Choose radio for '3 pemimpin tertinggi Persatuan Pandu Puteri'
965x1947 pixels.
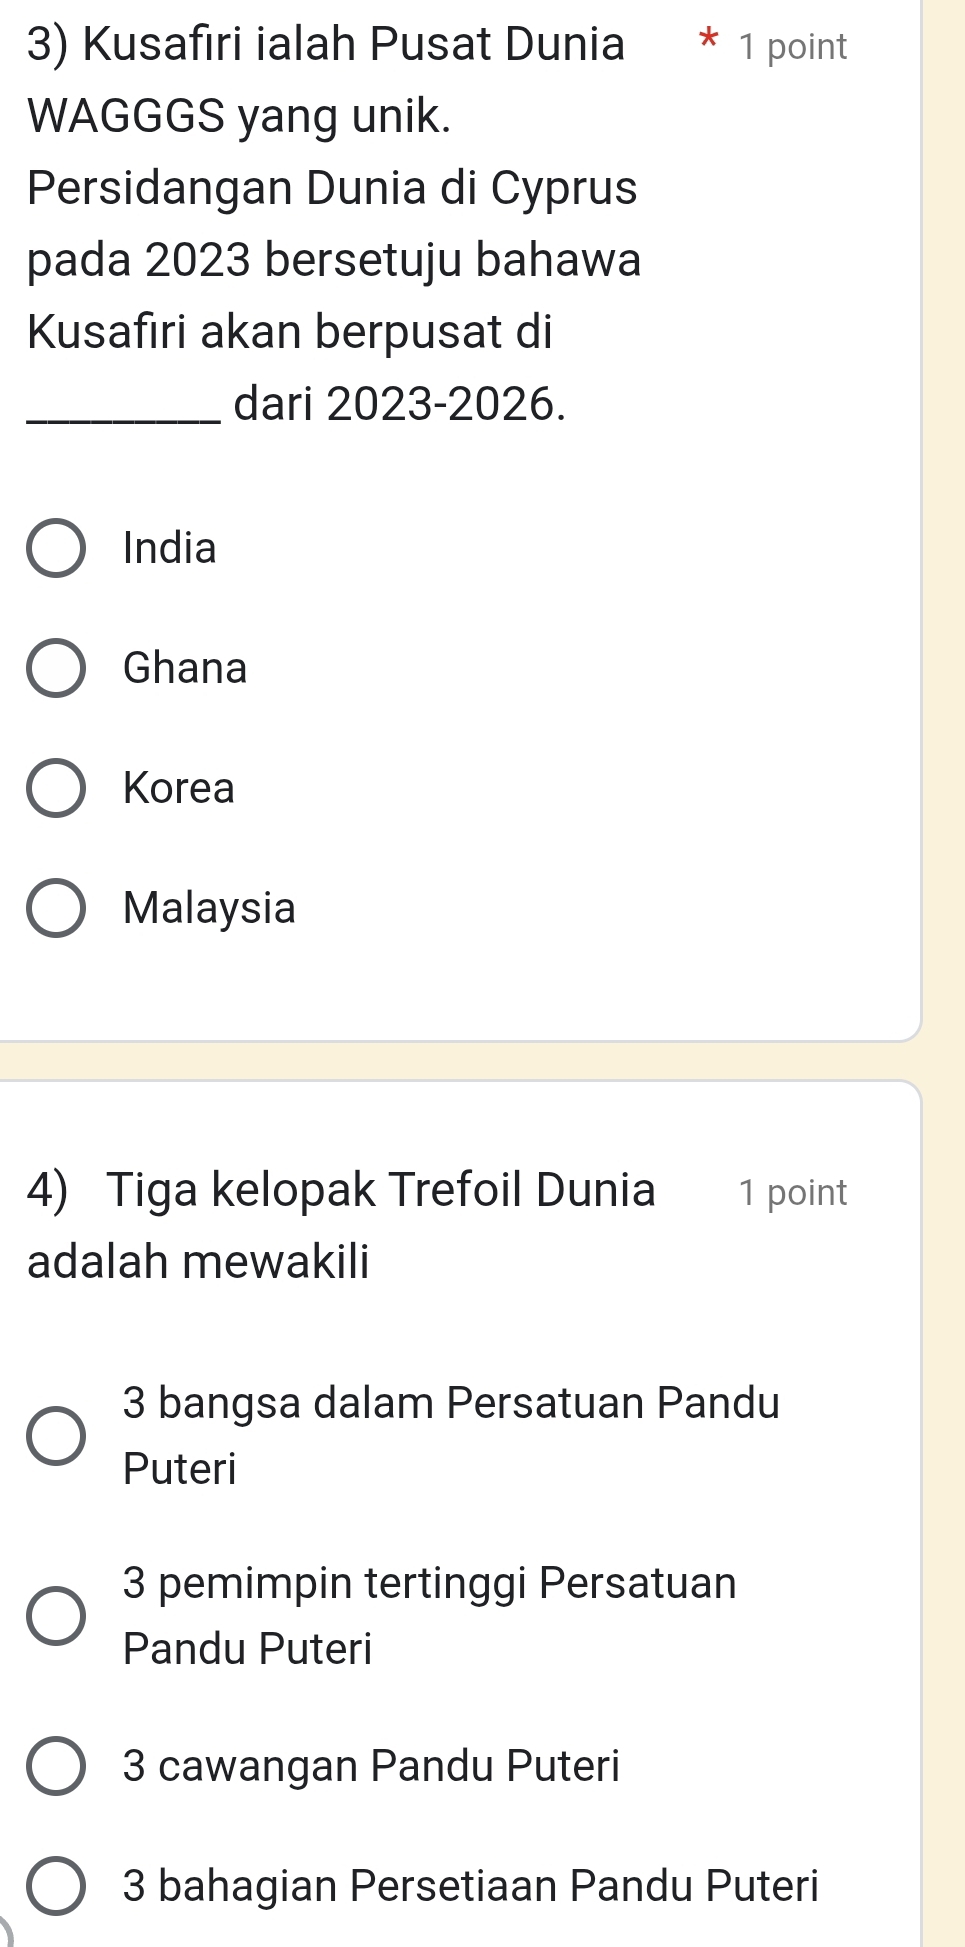pyautogui.click(x=55, y=1615)
